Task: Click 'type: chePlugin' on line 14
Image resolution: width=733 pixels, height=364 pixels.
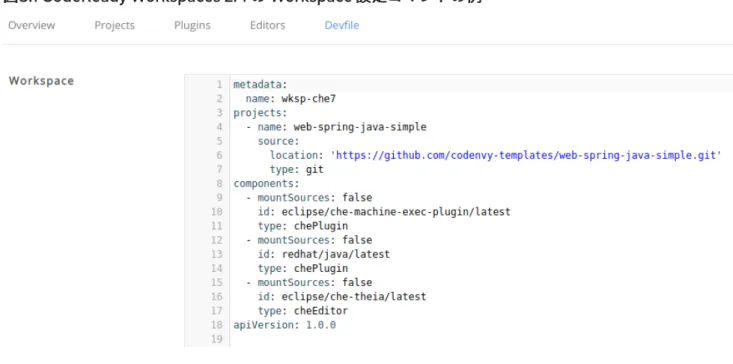Action: coord(302,268)
